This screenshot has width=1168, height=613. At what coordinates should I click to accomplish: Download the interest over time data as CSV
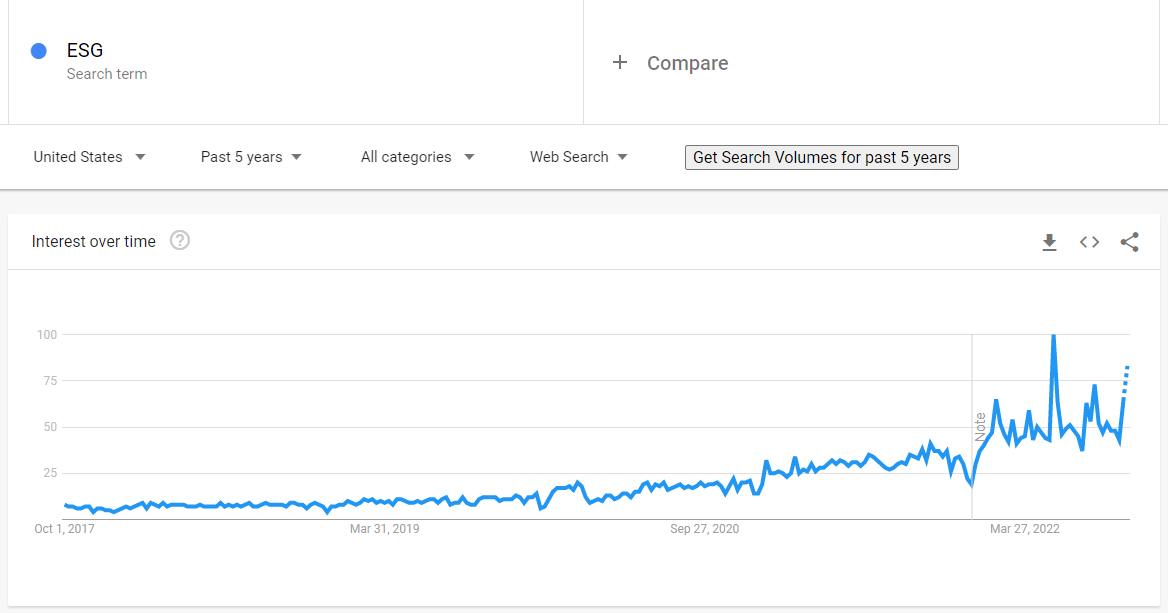pos(1049,241)
